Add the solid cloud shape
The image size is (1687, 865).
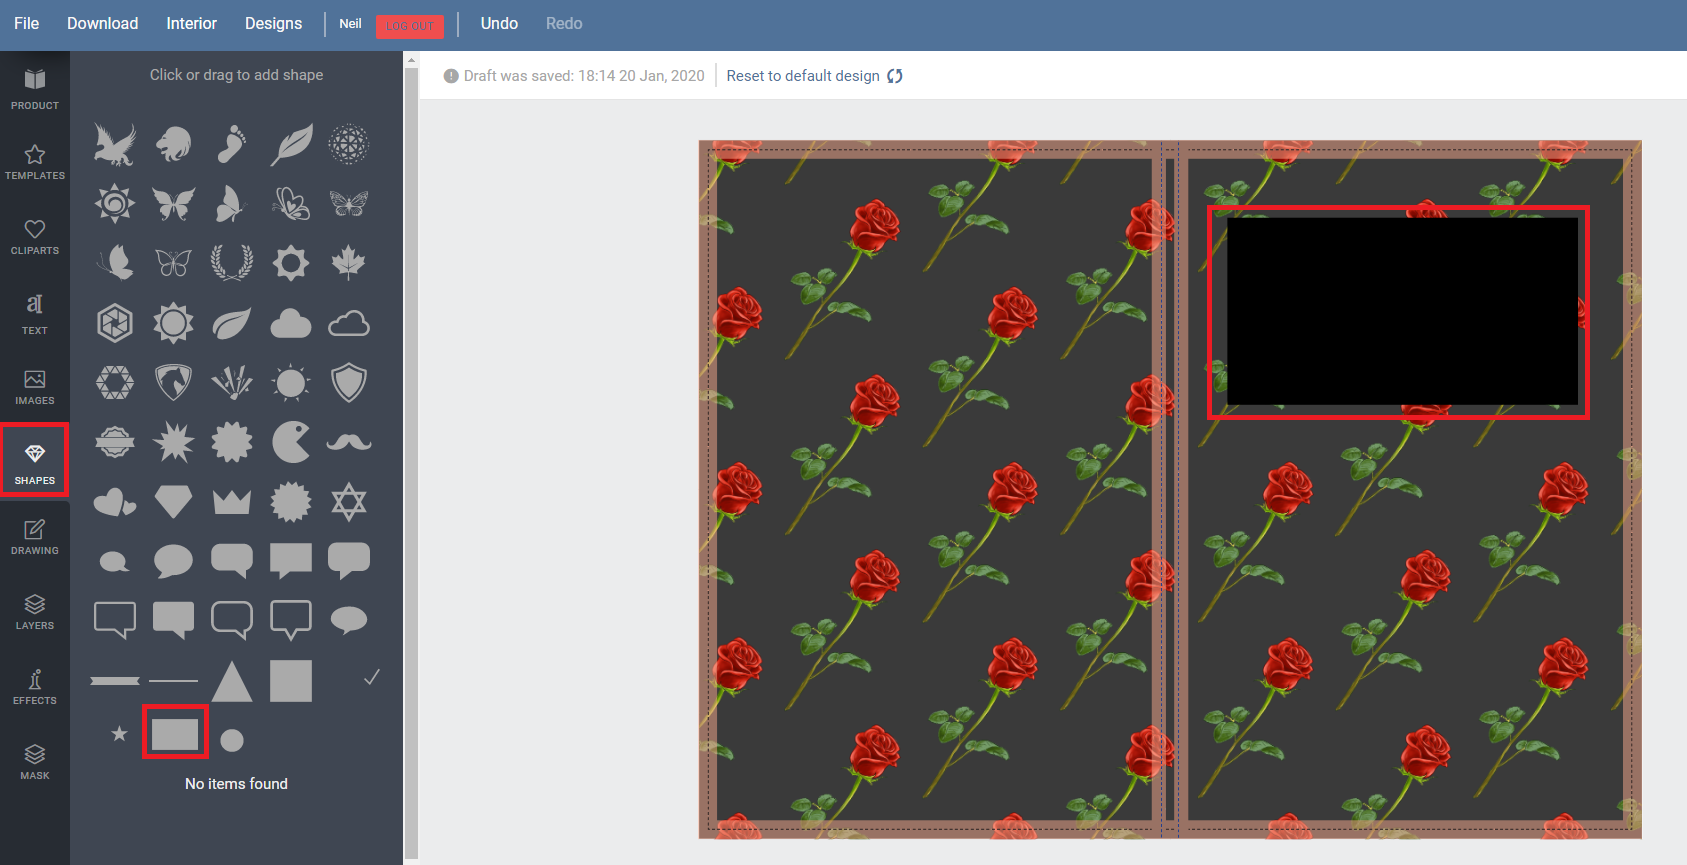pyautogui.click(x=291, y=323)
